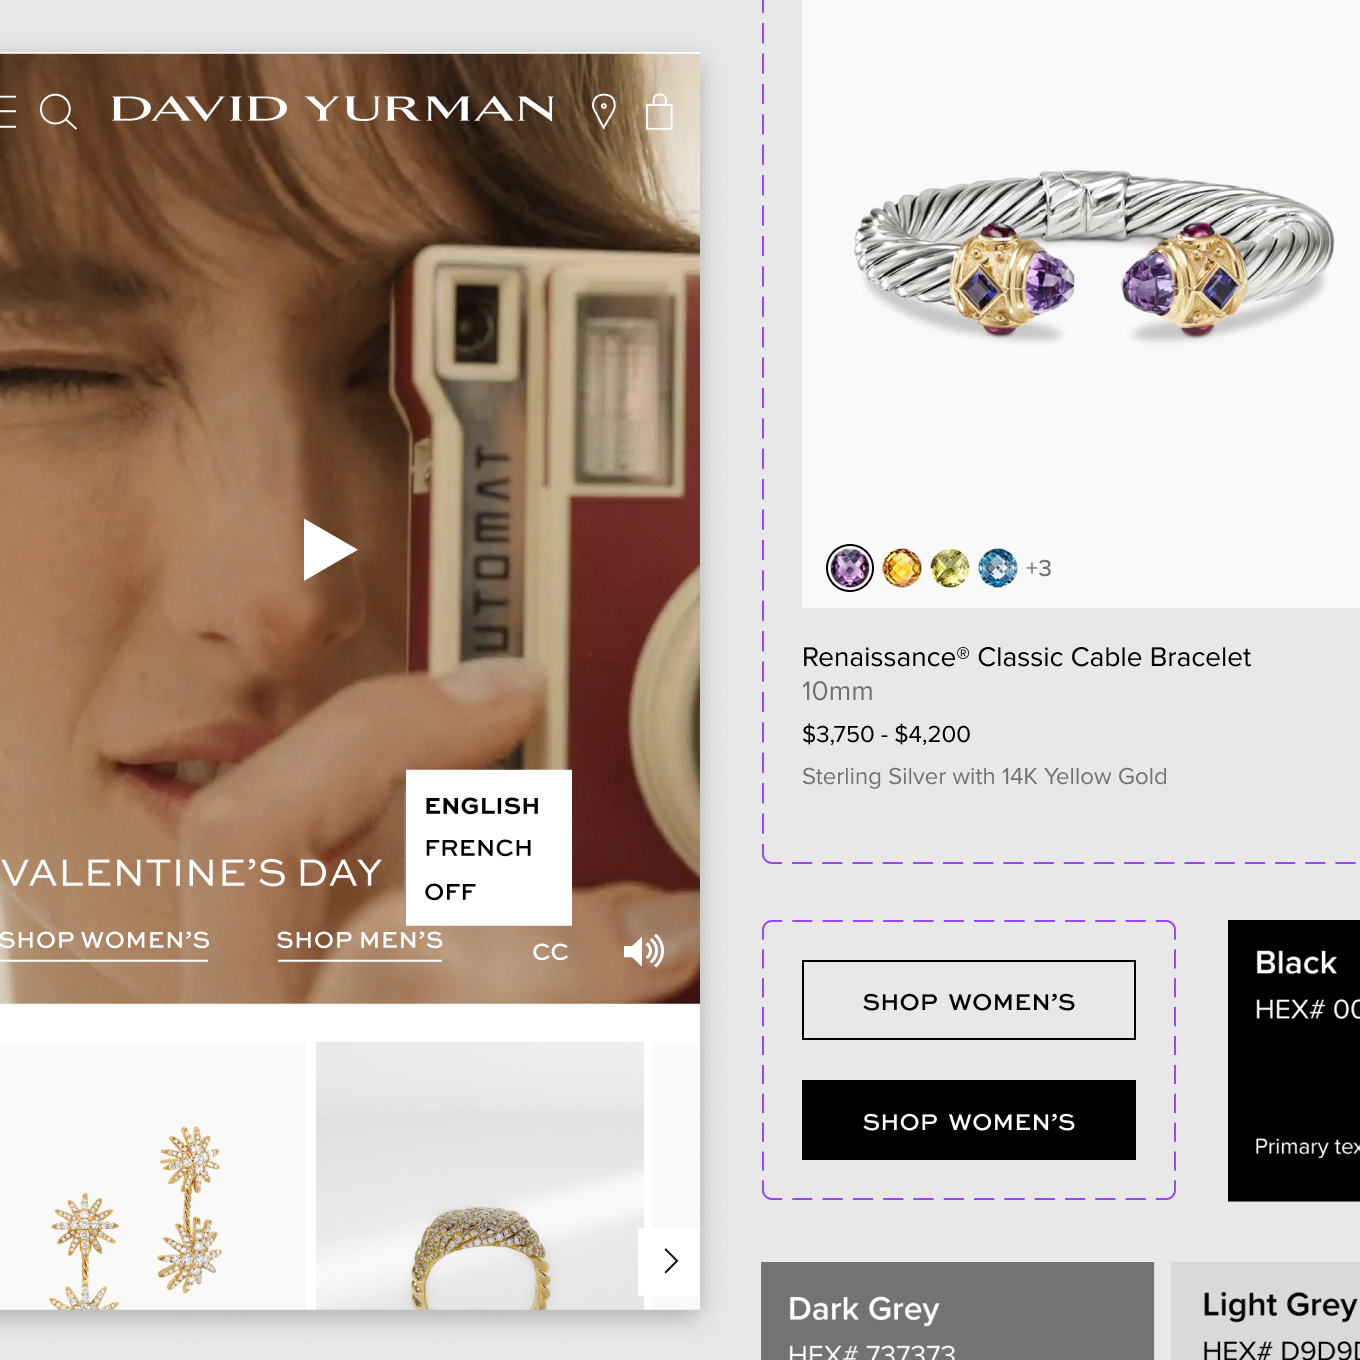This screenshot has width=1360, height=1360.
Task: Select FRENCH captions option
Action: [x=478, y=848]
